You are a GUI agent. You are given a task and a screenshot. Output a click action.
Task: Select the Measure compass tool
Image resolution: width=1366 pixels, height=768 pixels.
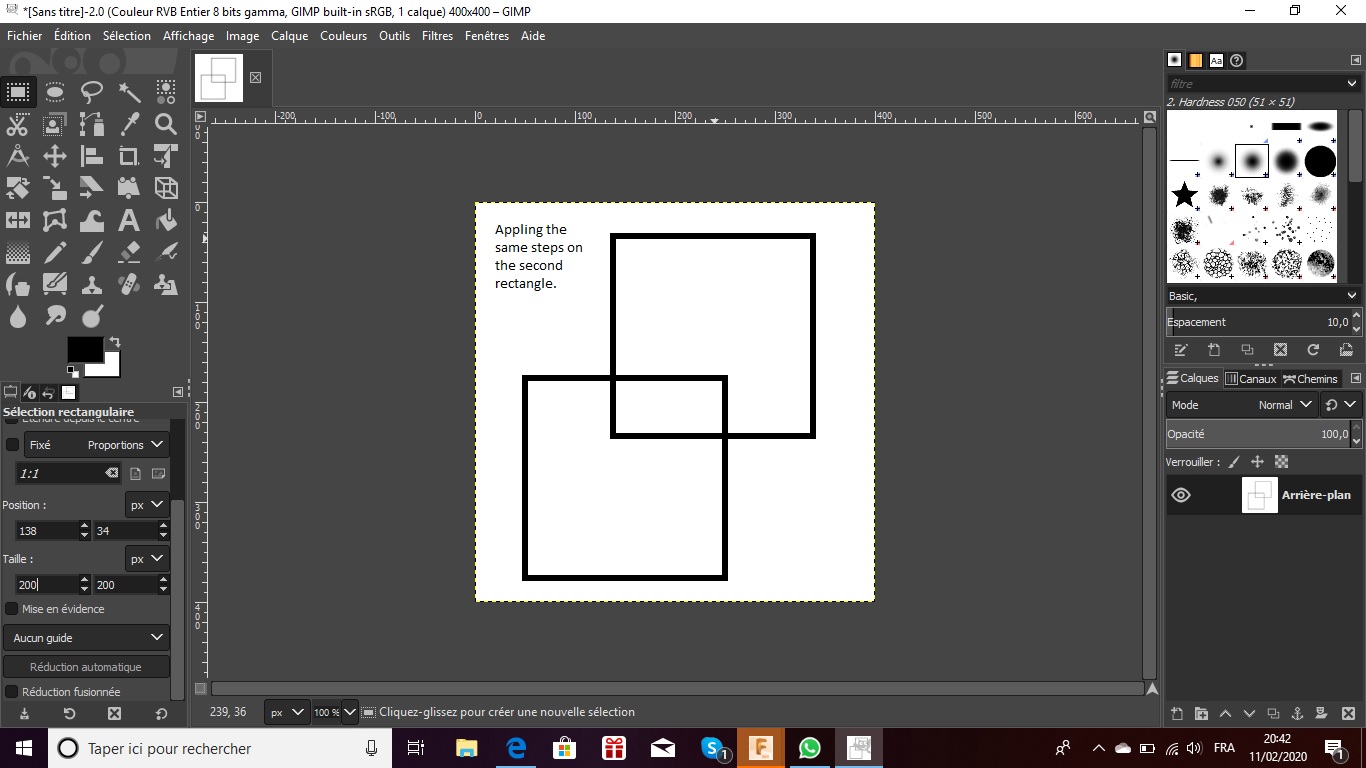18,156
